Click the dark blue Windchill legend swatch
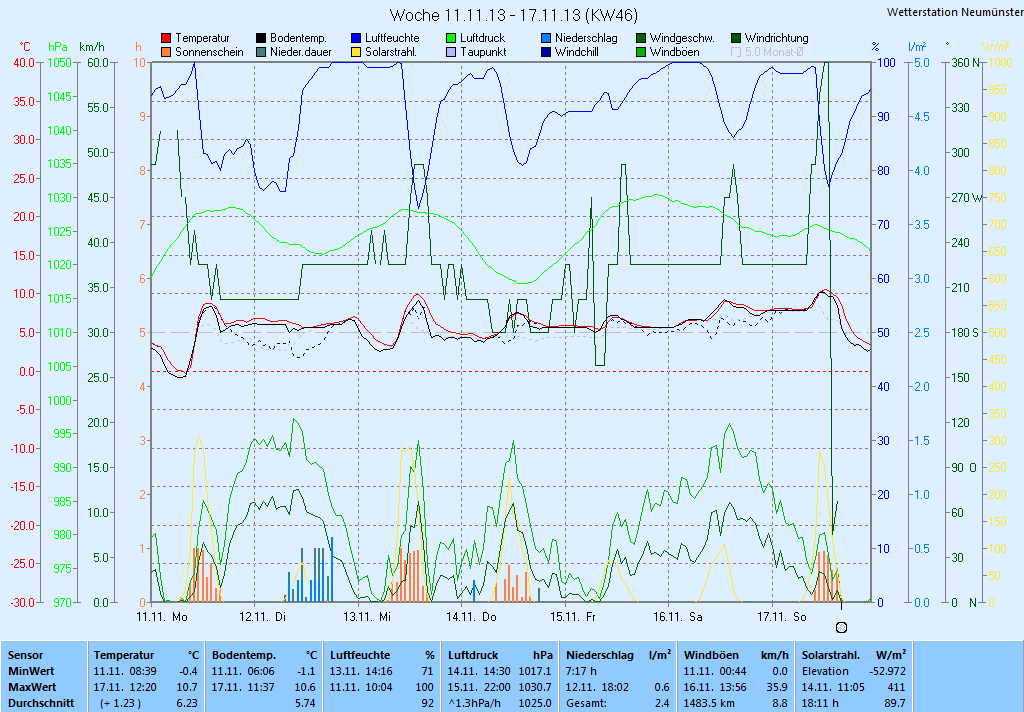 pyautogui.click(x=546, y=52)
